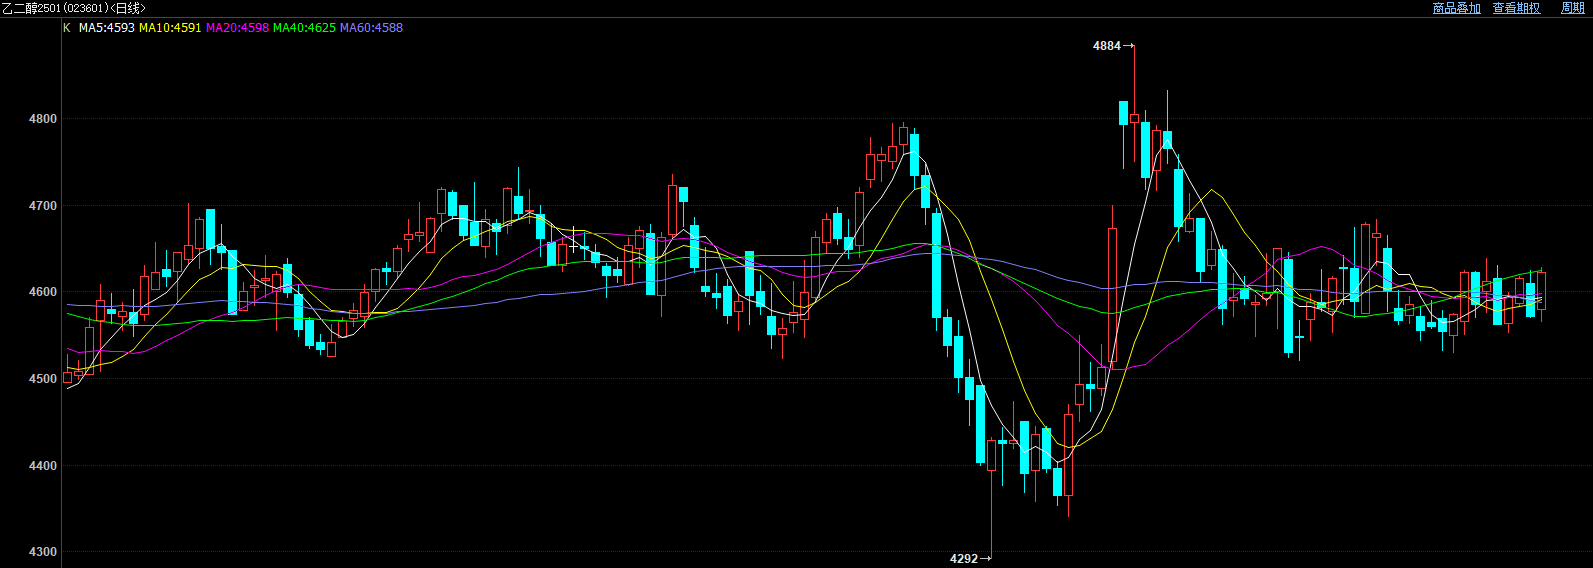
Task: Select the MA5:4593 moving average label
Action: [107, 28]
